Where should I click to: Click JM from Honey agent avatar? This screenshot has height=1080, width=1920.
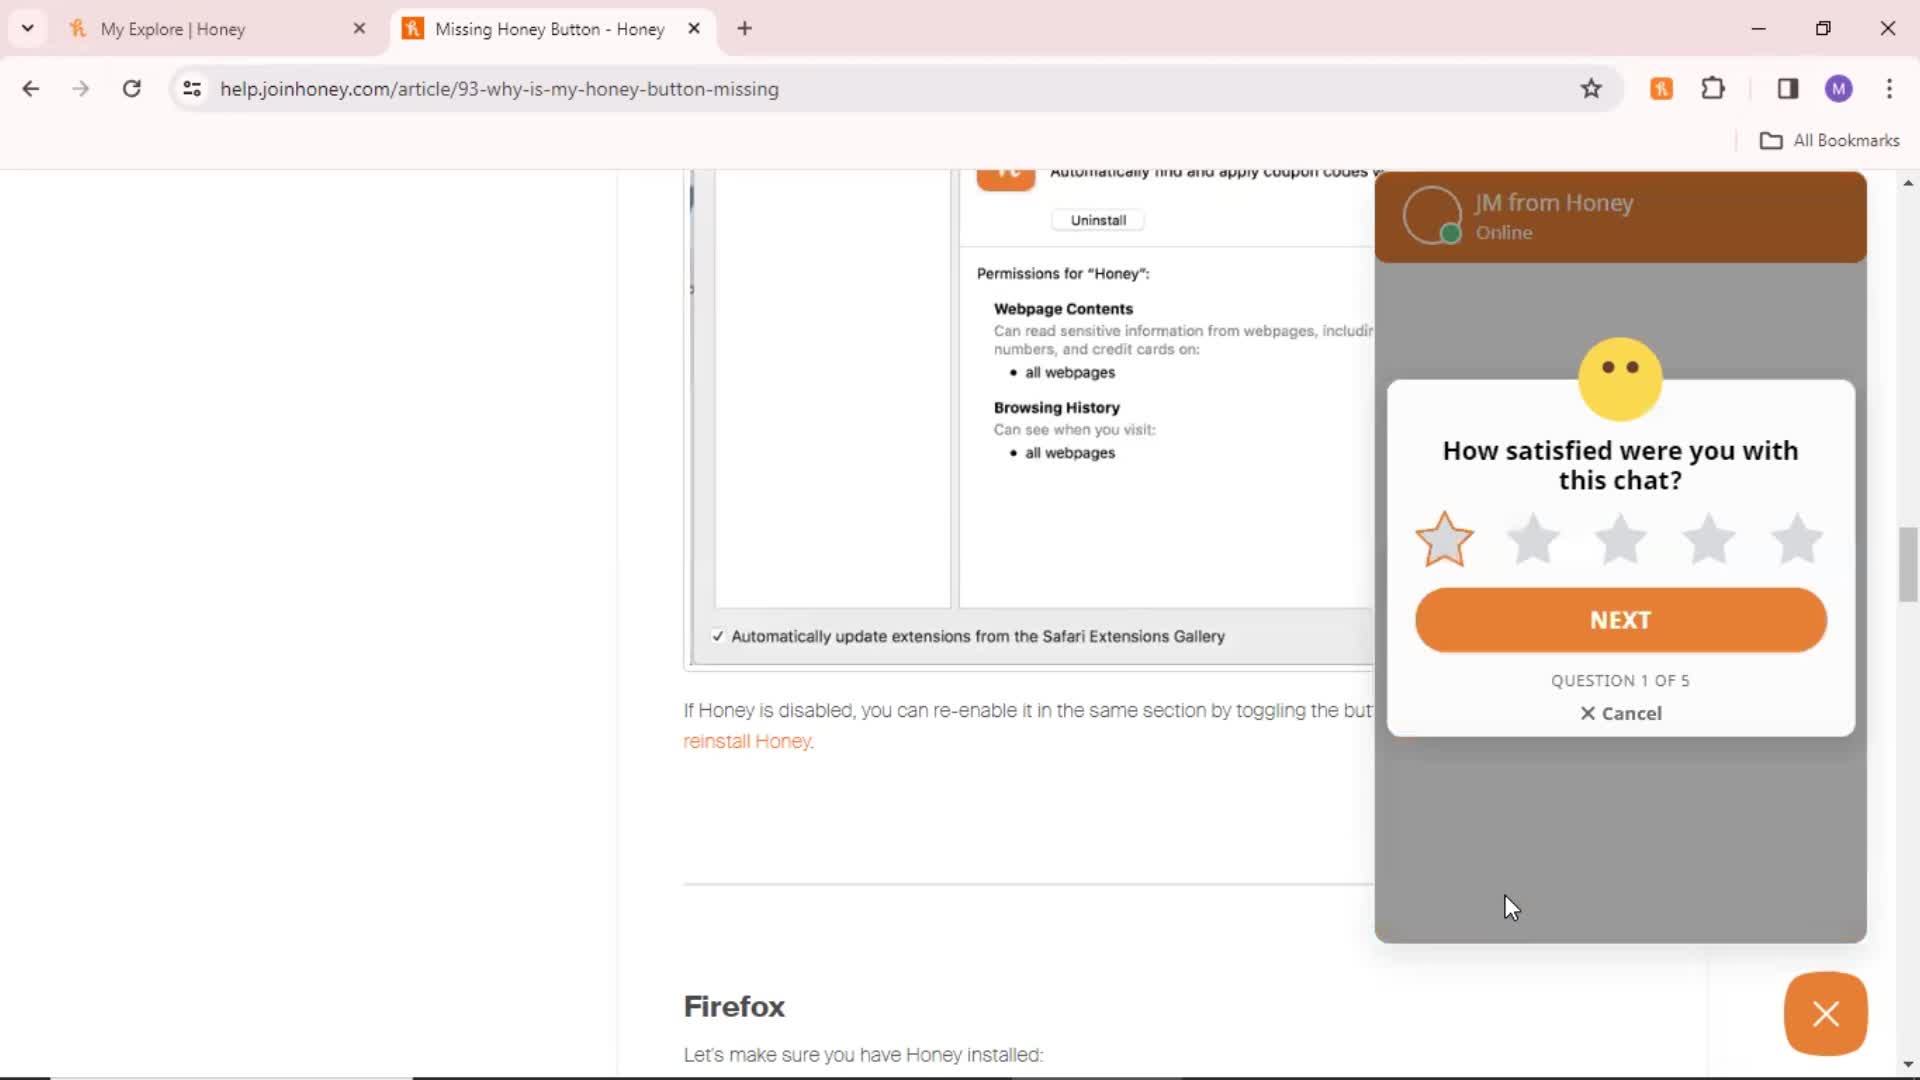tap(1432, 215)
